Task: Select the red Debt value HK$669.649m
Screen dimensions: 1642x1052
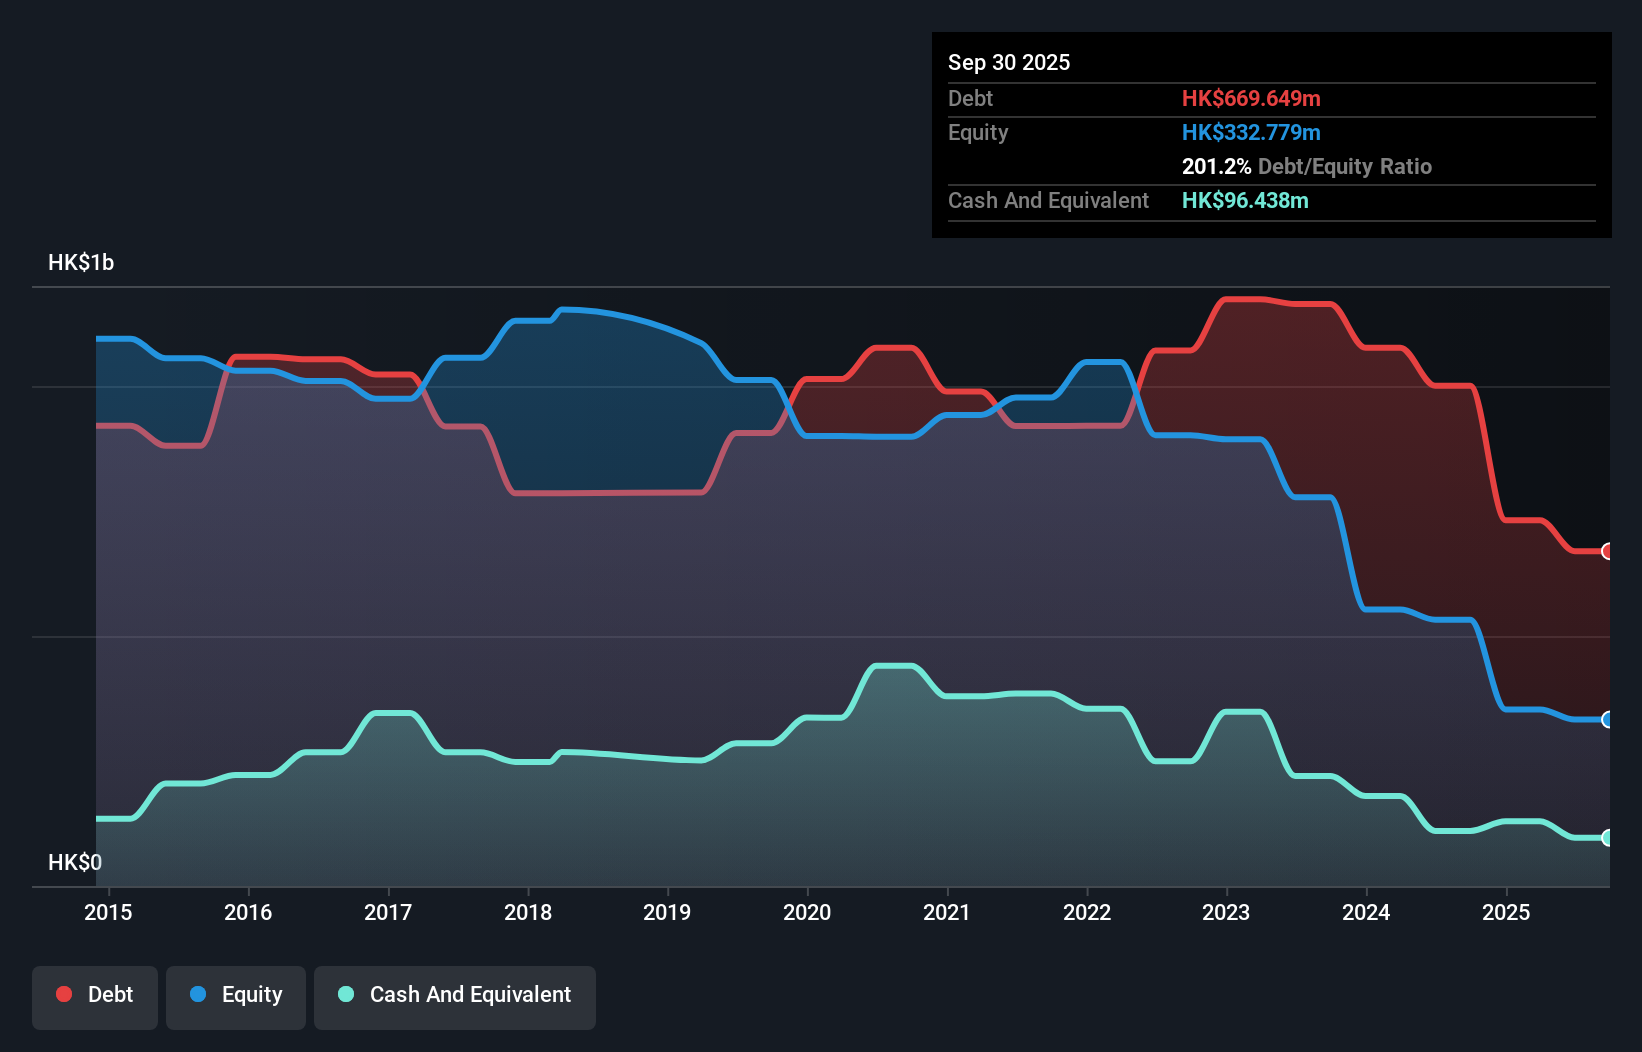Action: coord(1251,98)
